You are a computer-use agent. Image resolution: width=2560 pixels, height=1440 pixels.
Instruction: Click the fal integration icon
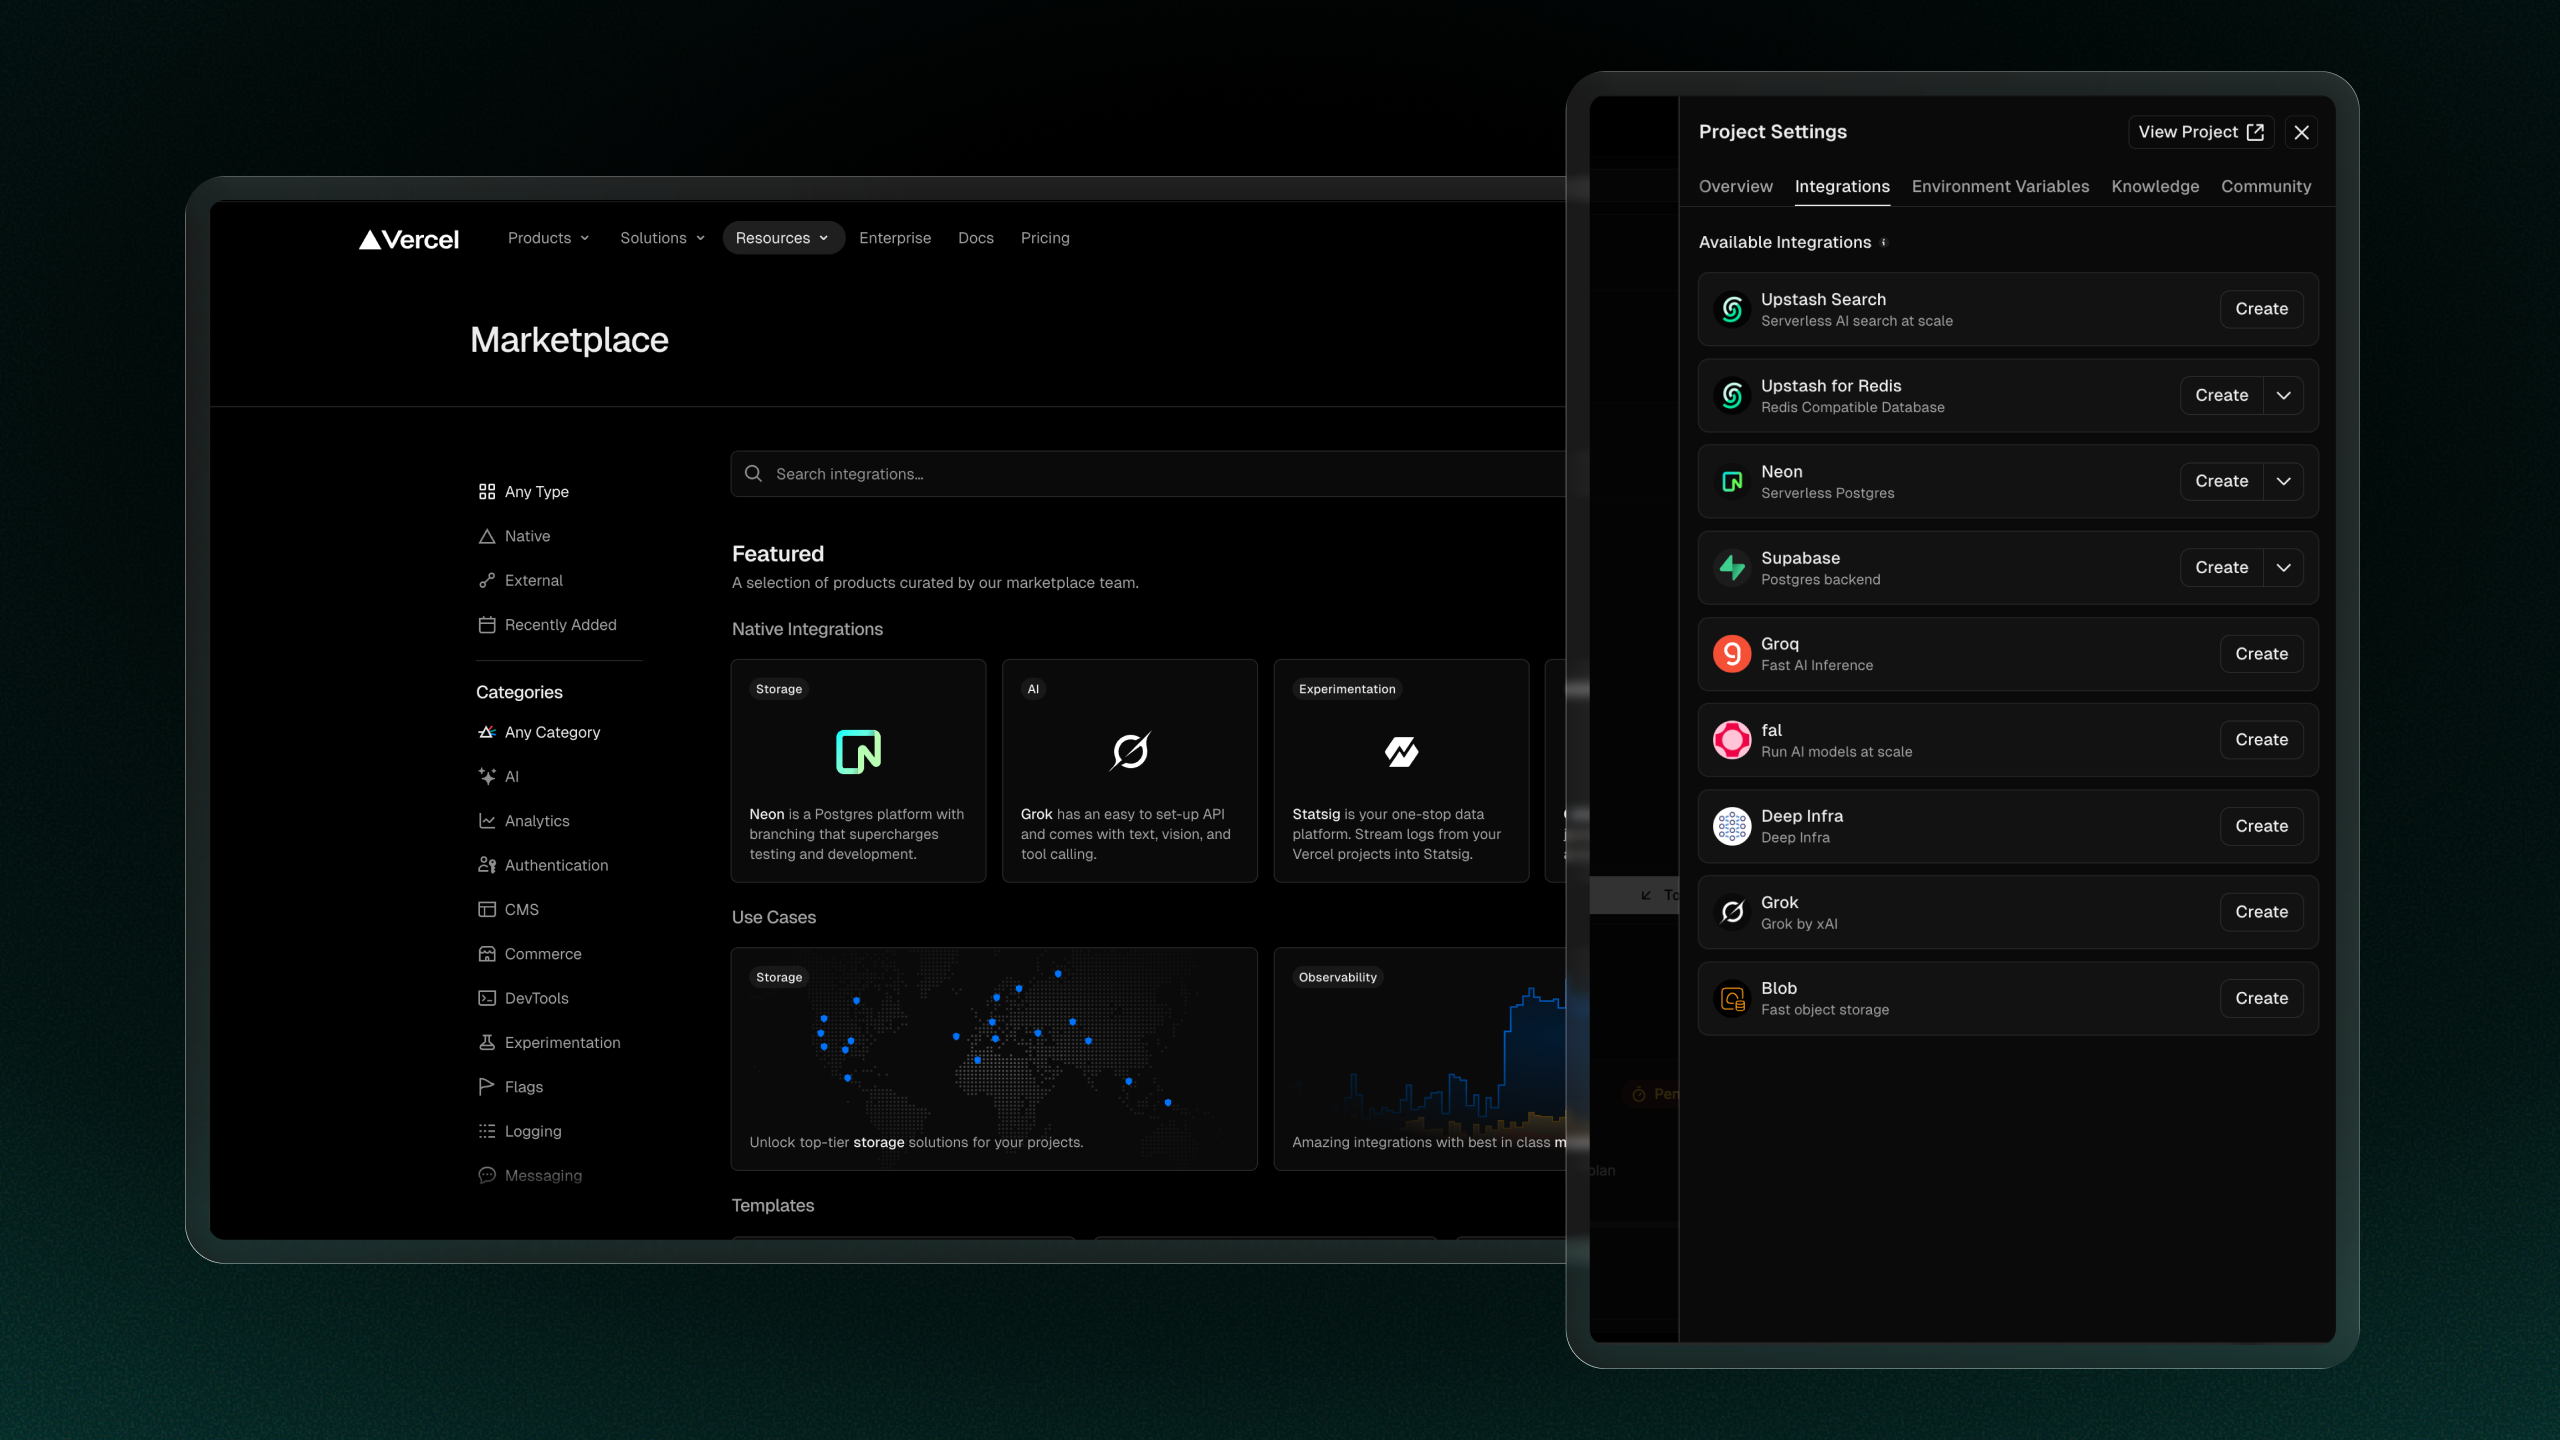tap(1732, 740)
